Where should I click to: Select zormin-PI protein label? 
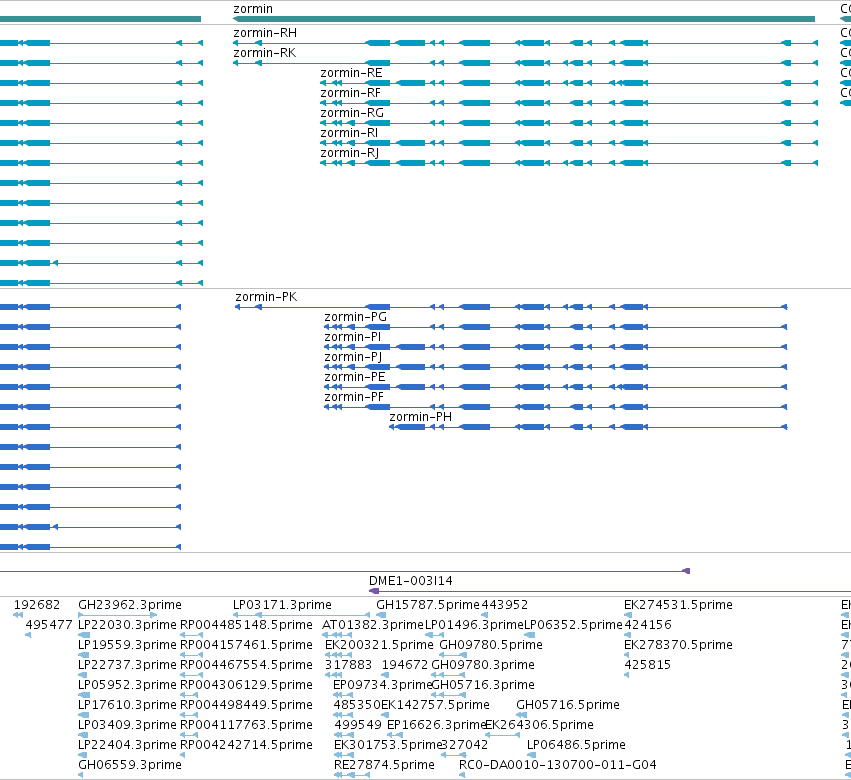(353, 337)
